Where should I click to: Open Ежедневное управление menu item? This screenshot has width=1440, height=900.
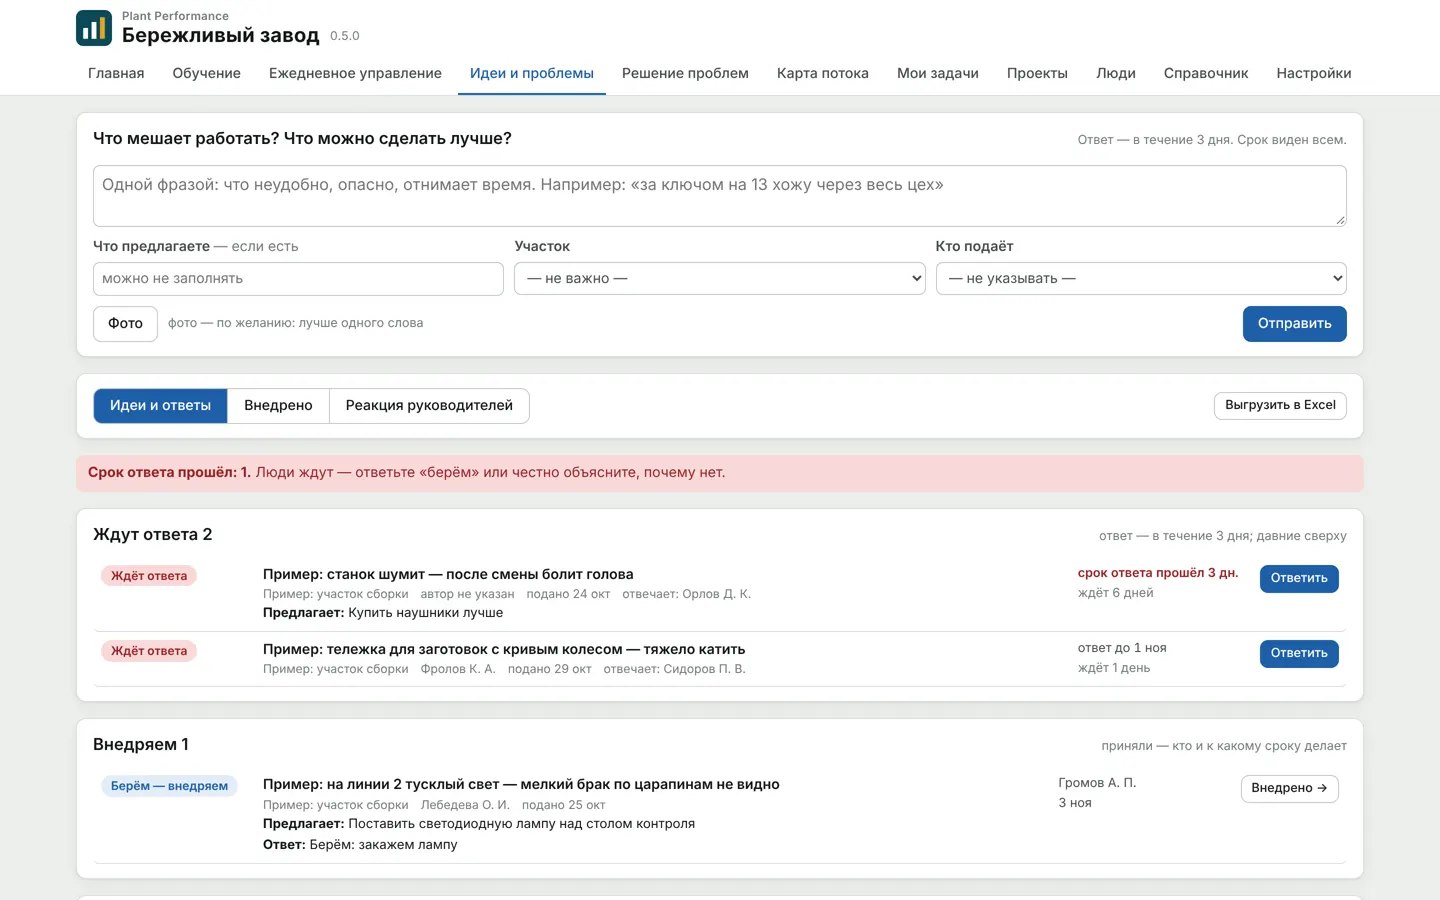(355, 73)
